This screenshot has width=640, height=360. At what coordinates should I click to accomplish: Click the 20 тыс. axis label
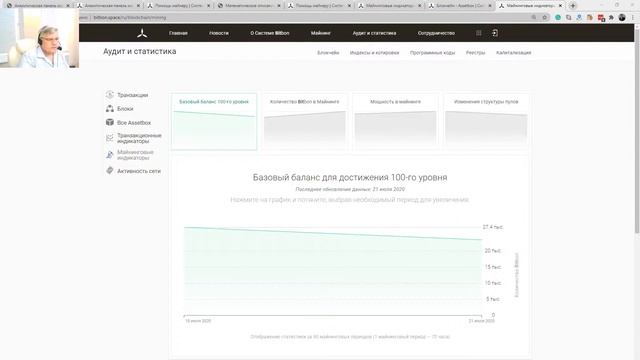(493, 251)
